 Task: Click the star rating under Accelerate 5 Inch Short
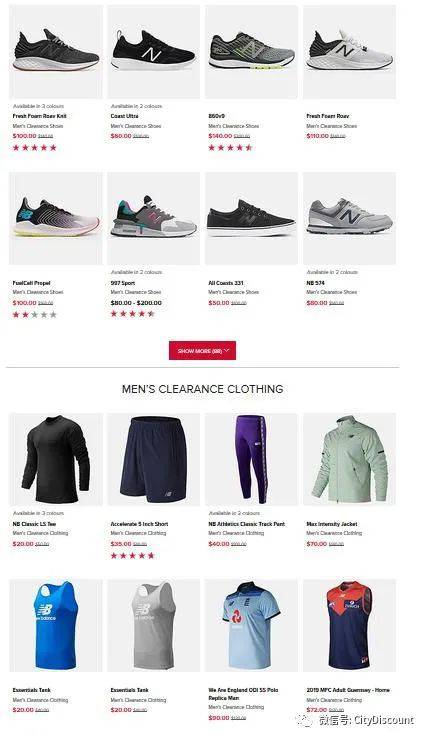[132, 556]
